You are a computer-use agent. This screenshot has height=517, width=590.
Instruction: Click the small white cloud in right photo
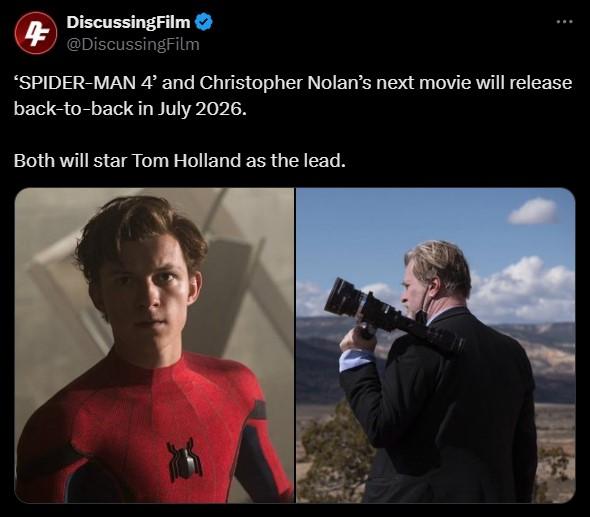[533, 211]
